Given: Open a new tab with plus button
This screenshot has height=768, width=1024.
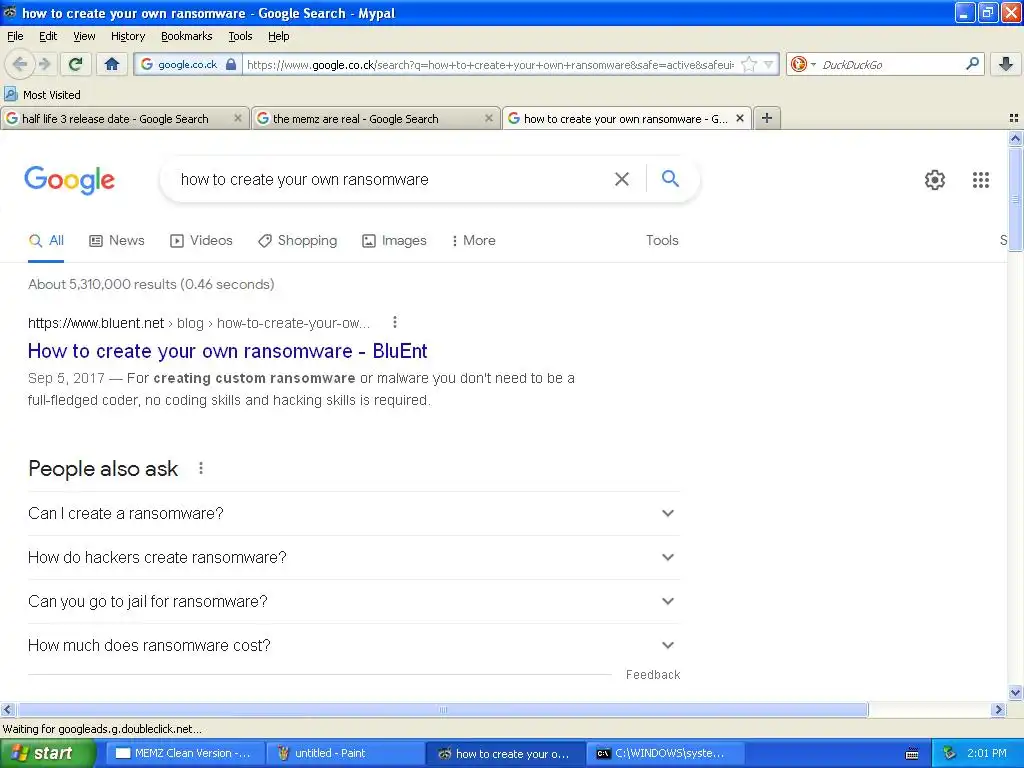Looking at the screenshot, I should point(767,118).
